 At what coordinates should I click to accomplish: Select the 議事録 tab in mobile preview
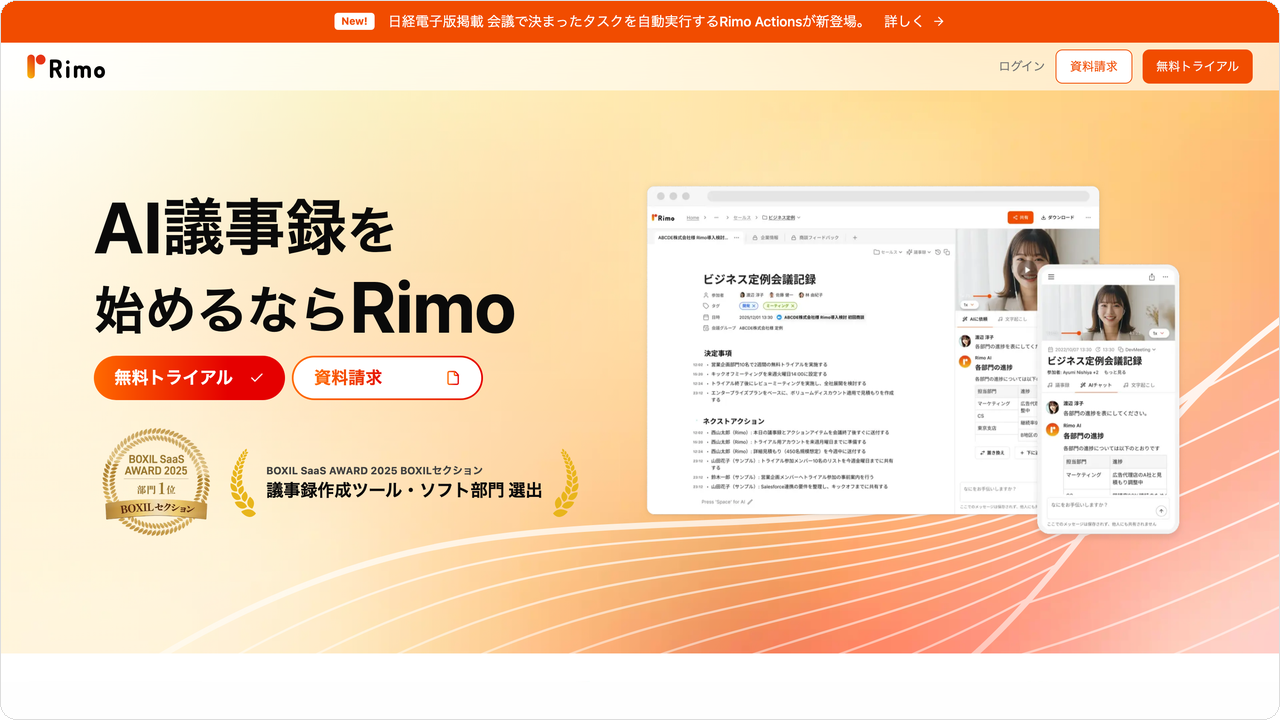[1058, 385]
